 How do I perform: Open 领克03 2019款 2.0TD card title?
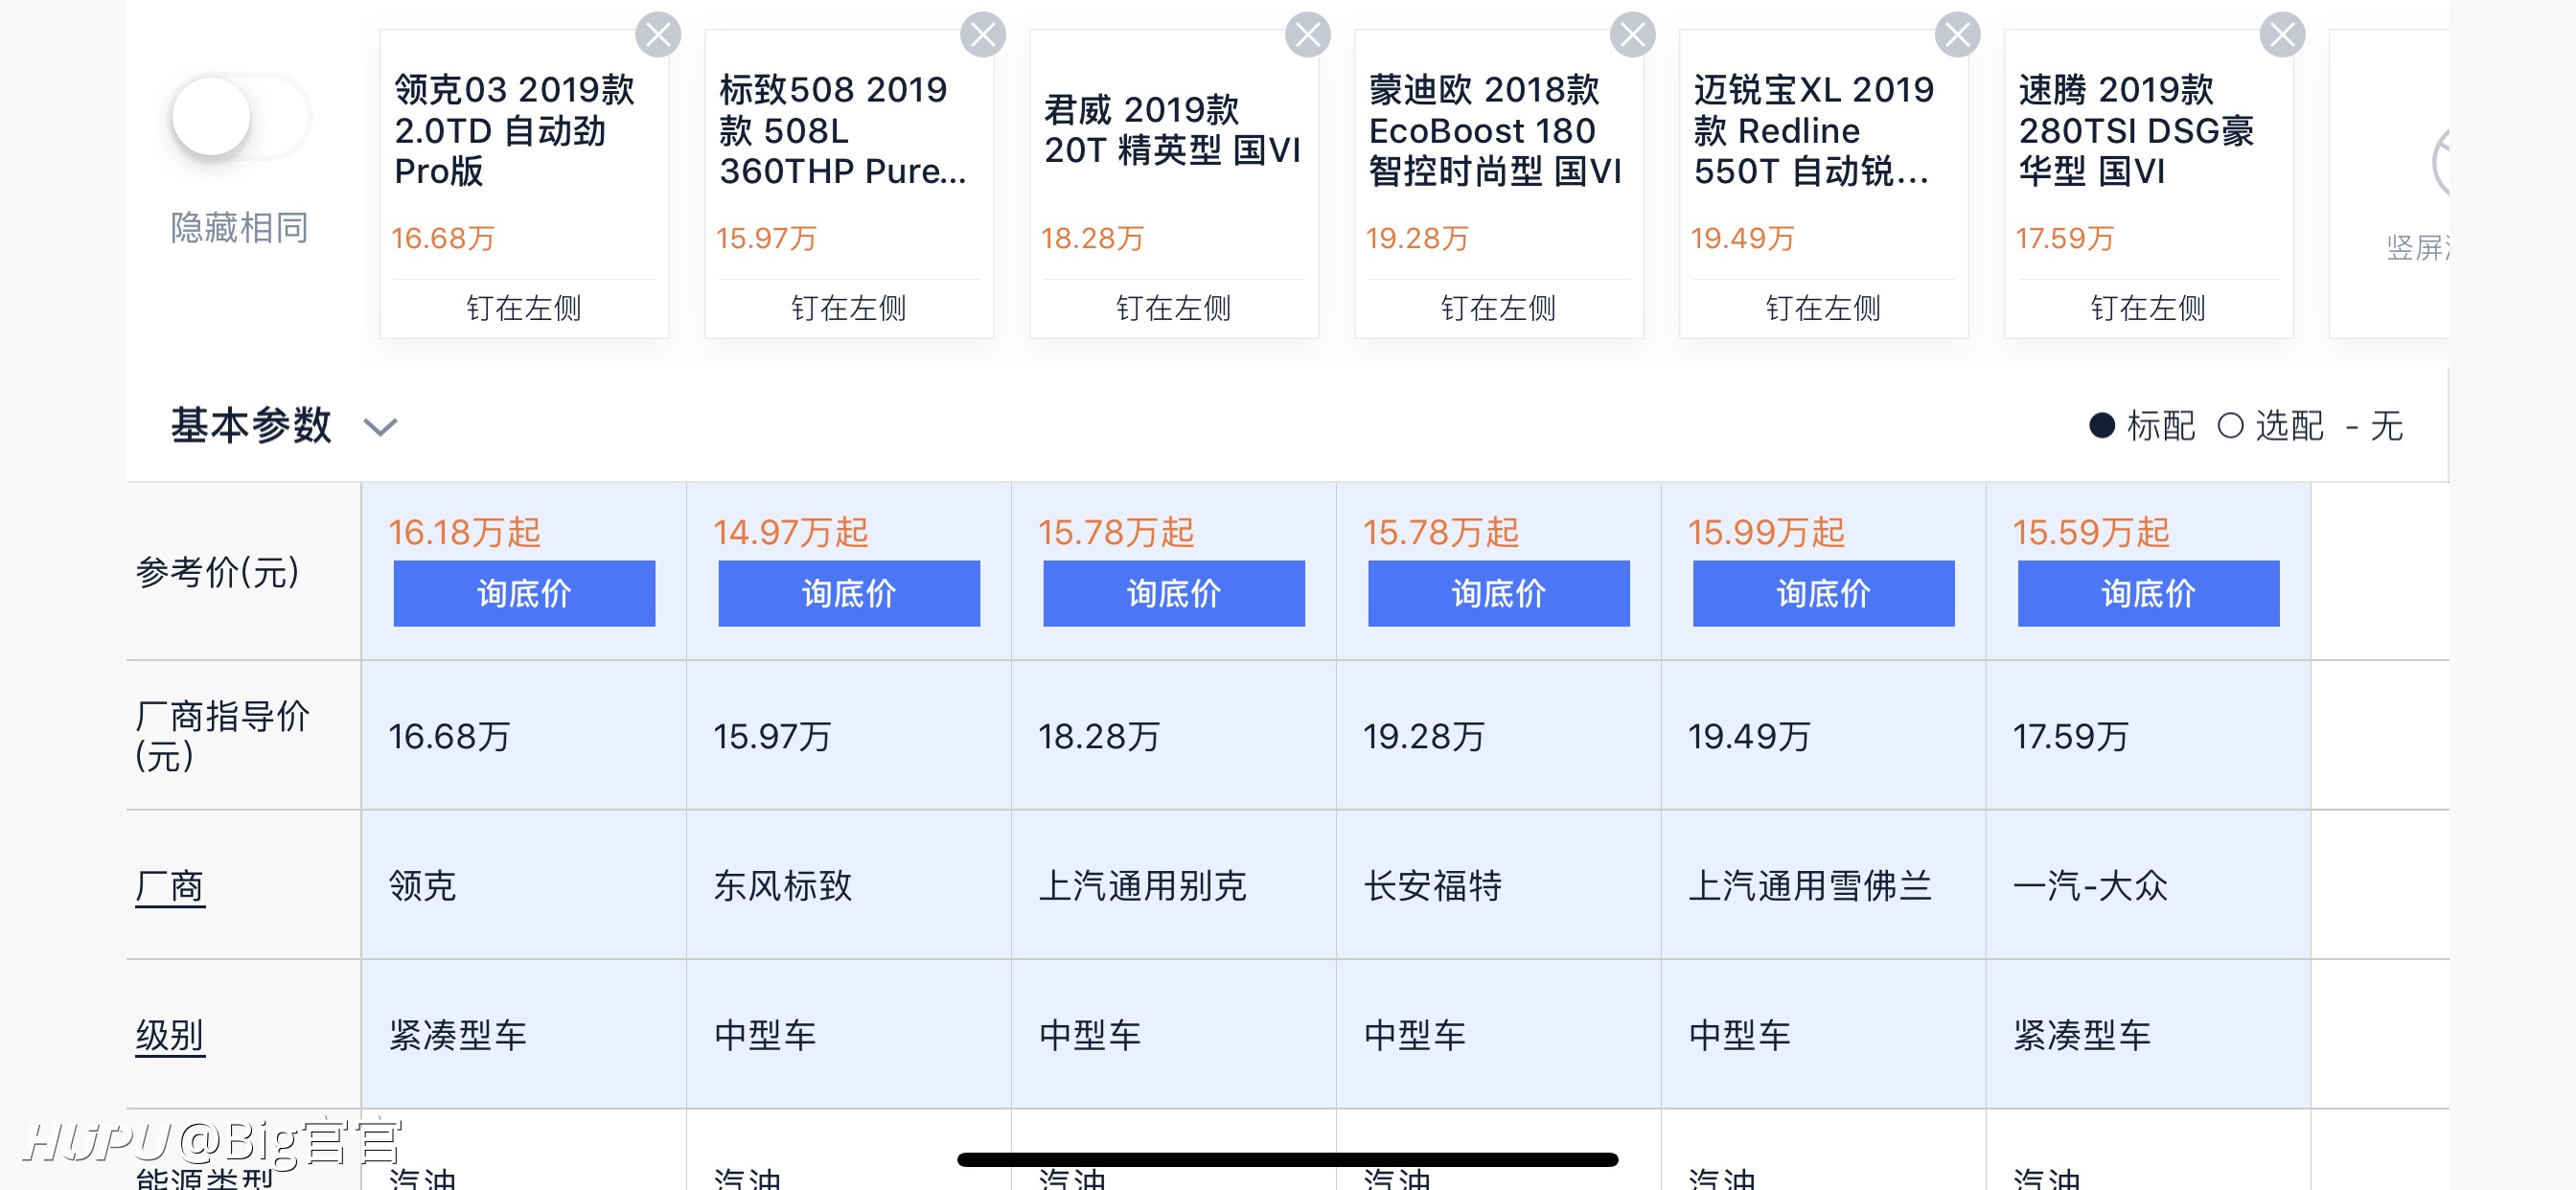[x=515, y=131]
